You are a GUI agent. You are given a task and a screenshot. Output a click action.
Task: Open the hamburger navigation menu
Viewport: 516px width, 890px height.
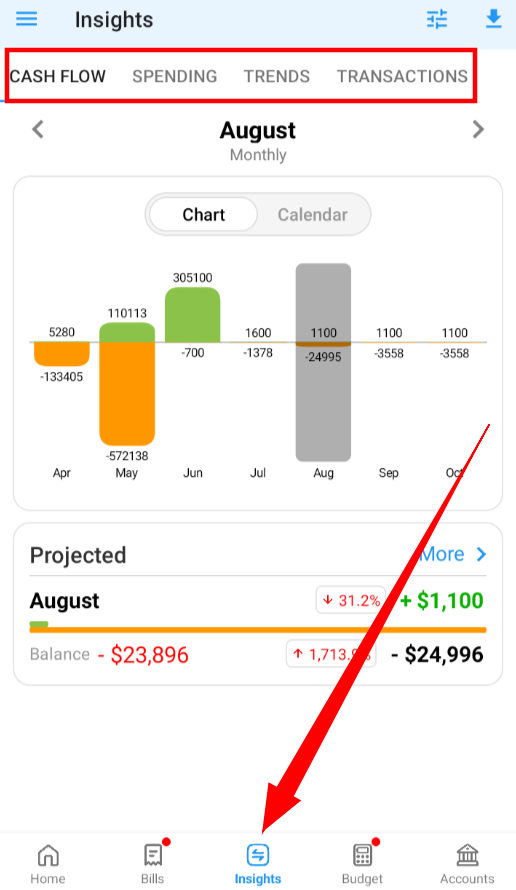(x=26, y=19)
